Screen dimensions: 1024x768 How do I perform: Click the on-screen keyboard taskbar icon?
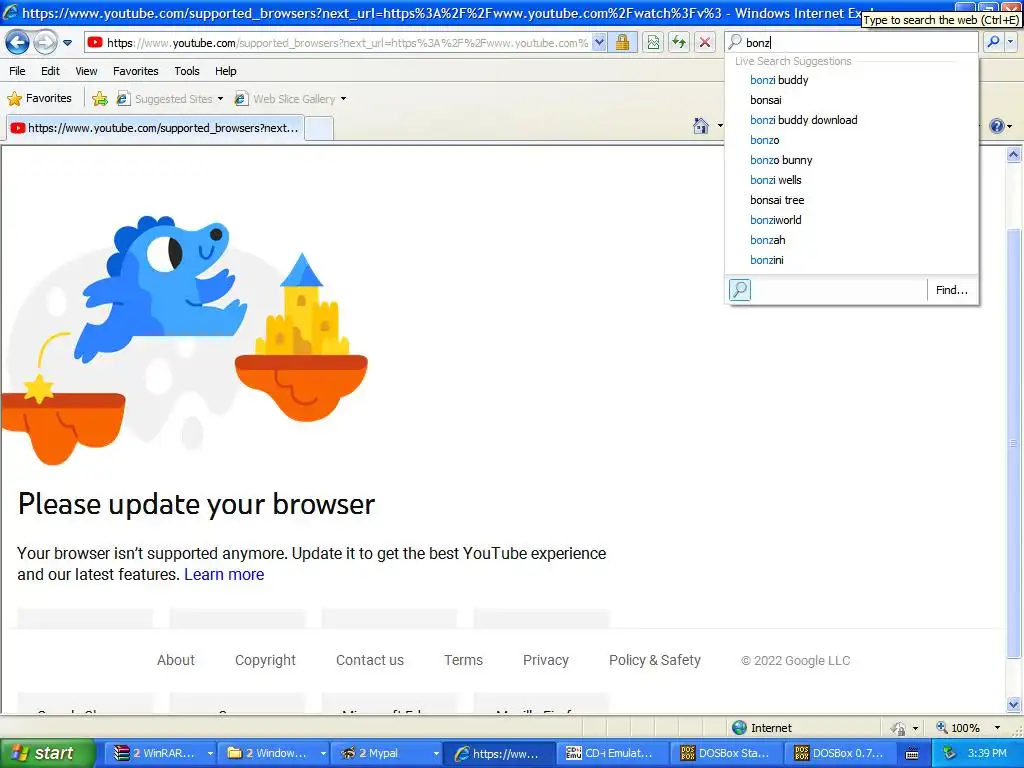pyautogui.click(x=912, y=754)
